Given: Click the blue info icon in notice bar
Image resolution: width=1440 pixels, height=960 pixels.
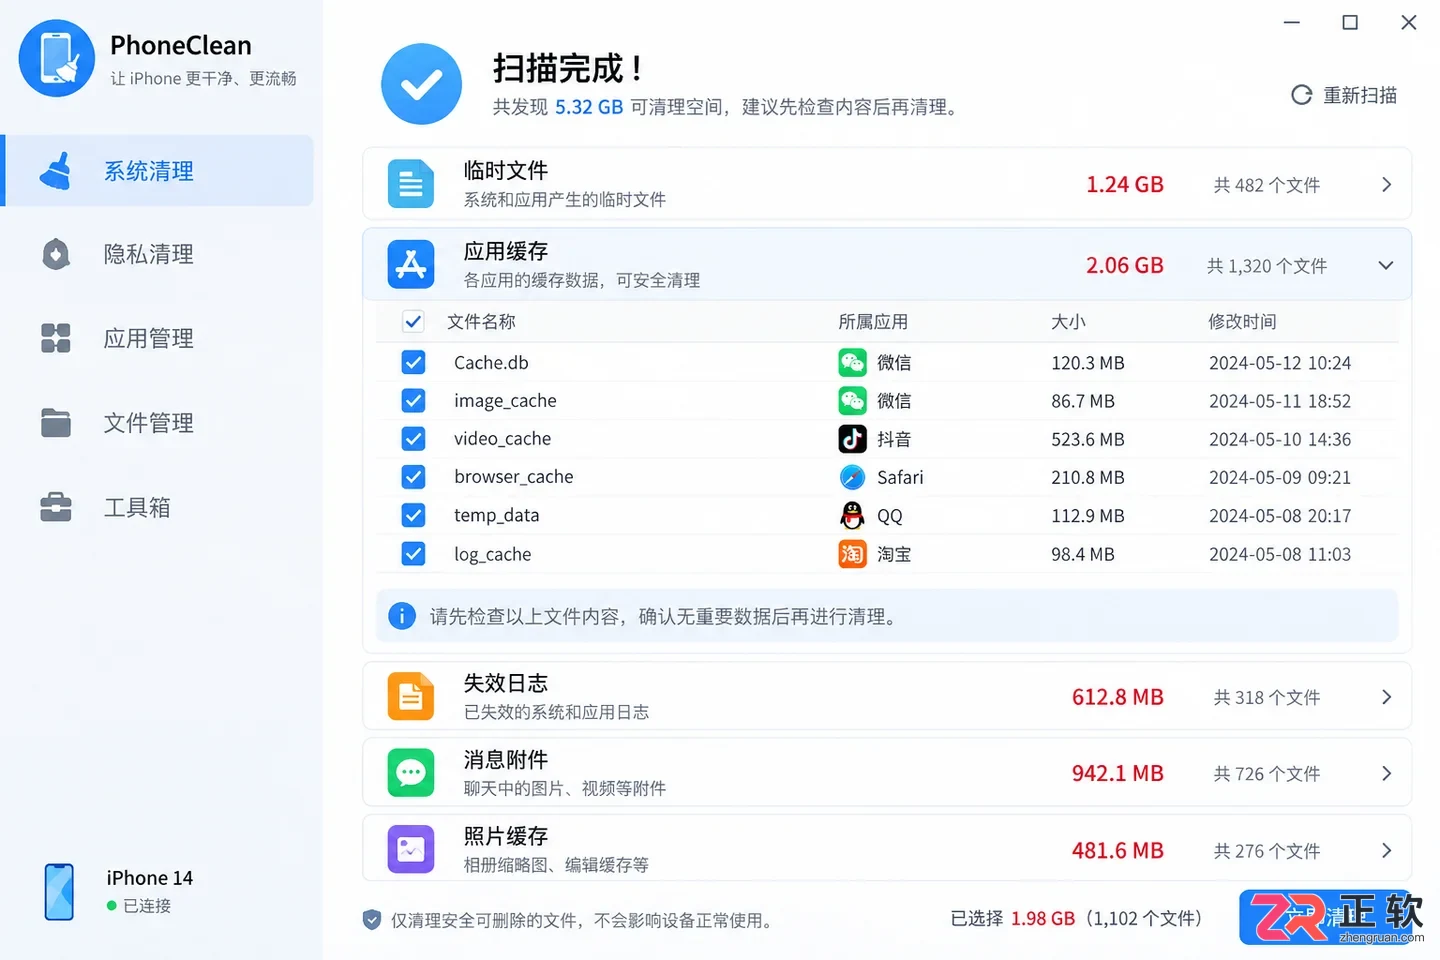Looking at the screenshot, I should [402, 616].
